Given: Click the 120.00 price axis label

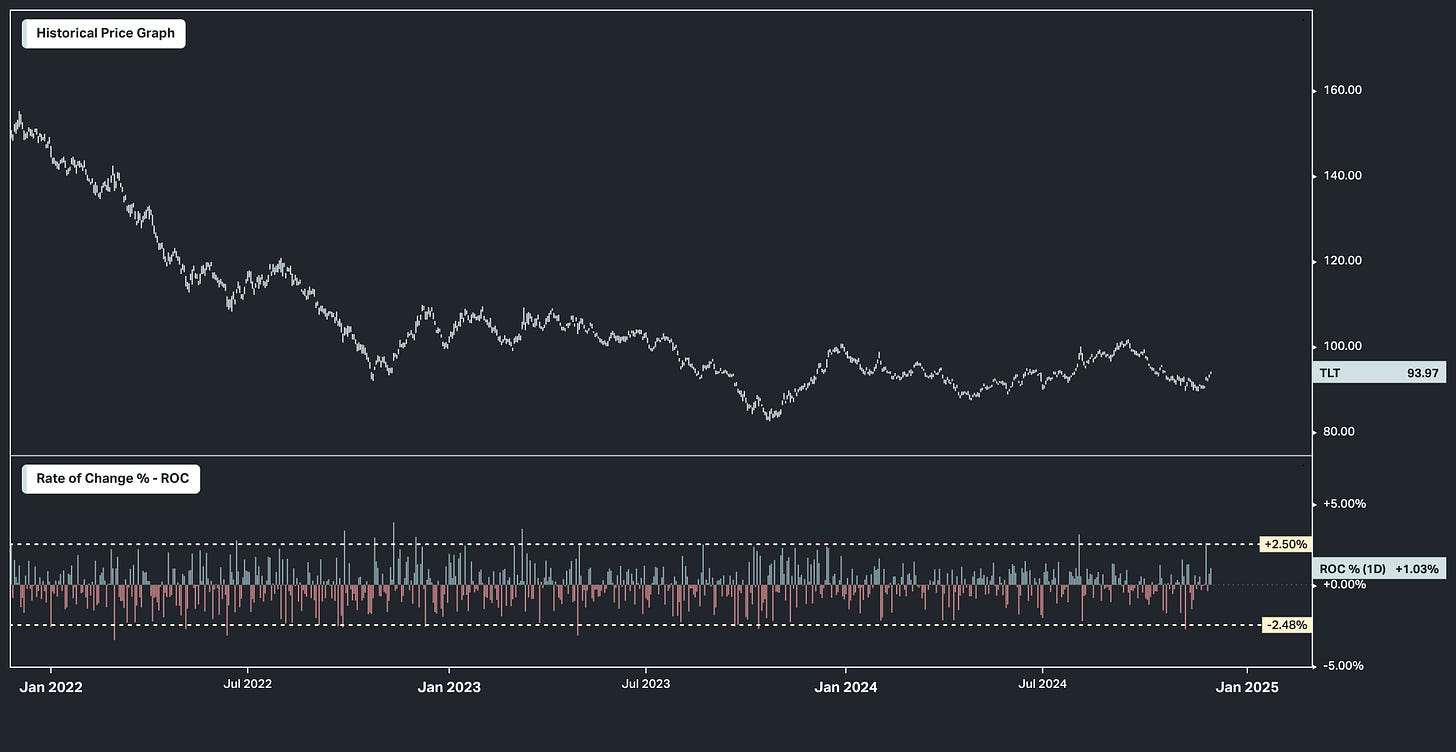Looking at the screenshot, I should coord(1342,261).
